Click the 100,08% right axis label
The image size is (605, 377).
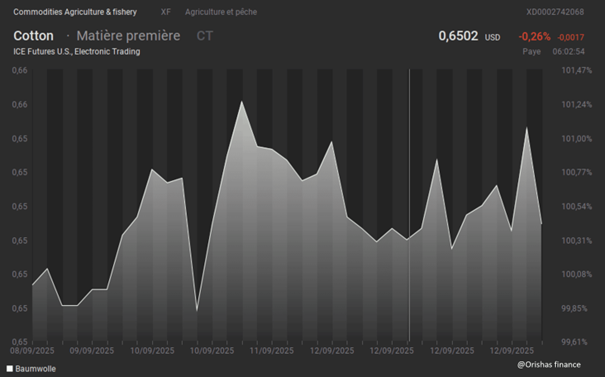576,274
